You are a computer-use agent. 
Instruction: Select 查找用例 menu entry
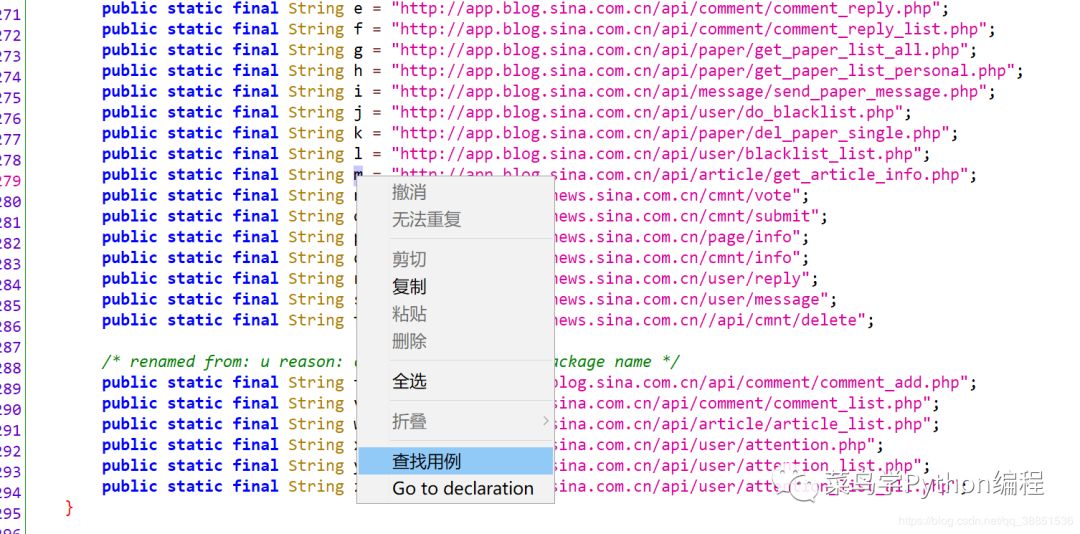coord(455,461)
